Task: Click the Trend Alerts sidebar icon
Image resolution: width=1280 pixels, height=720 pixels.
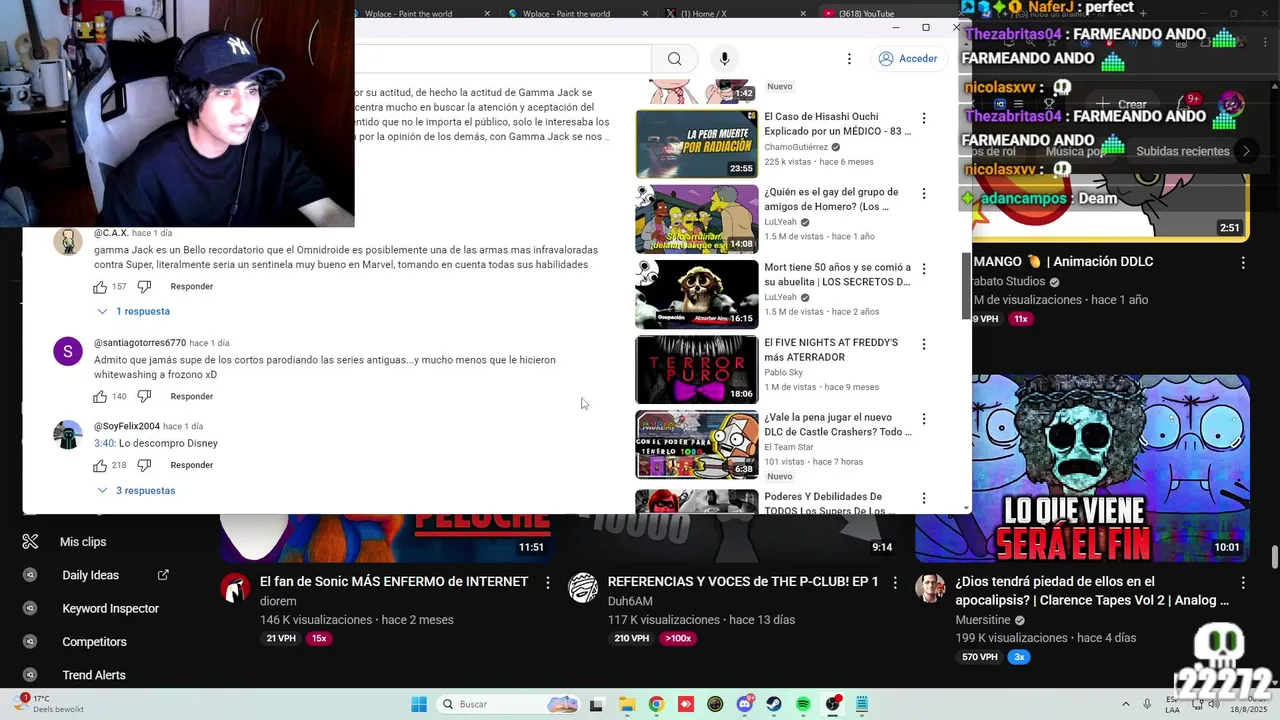Action: [x=30, y=675]
